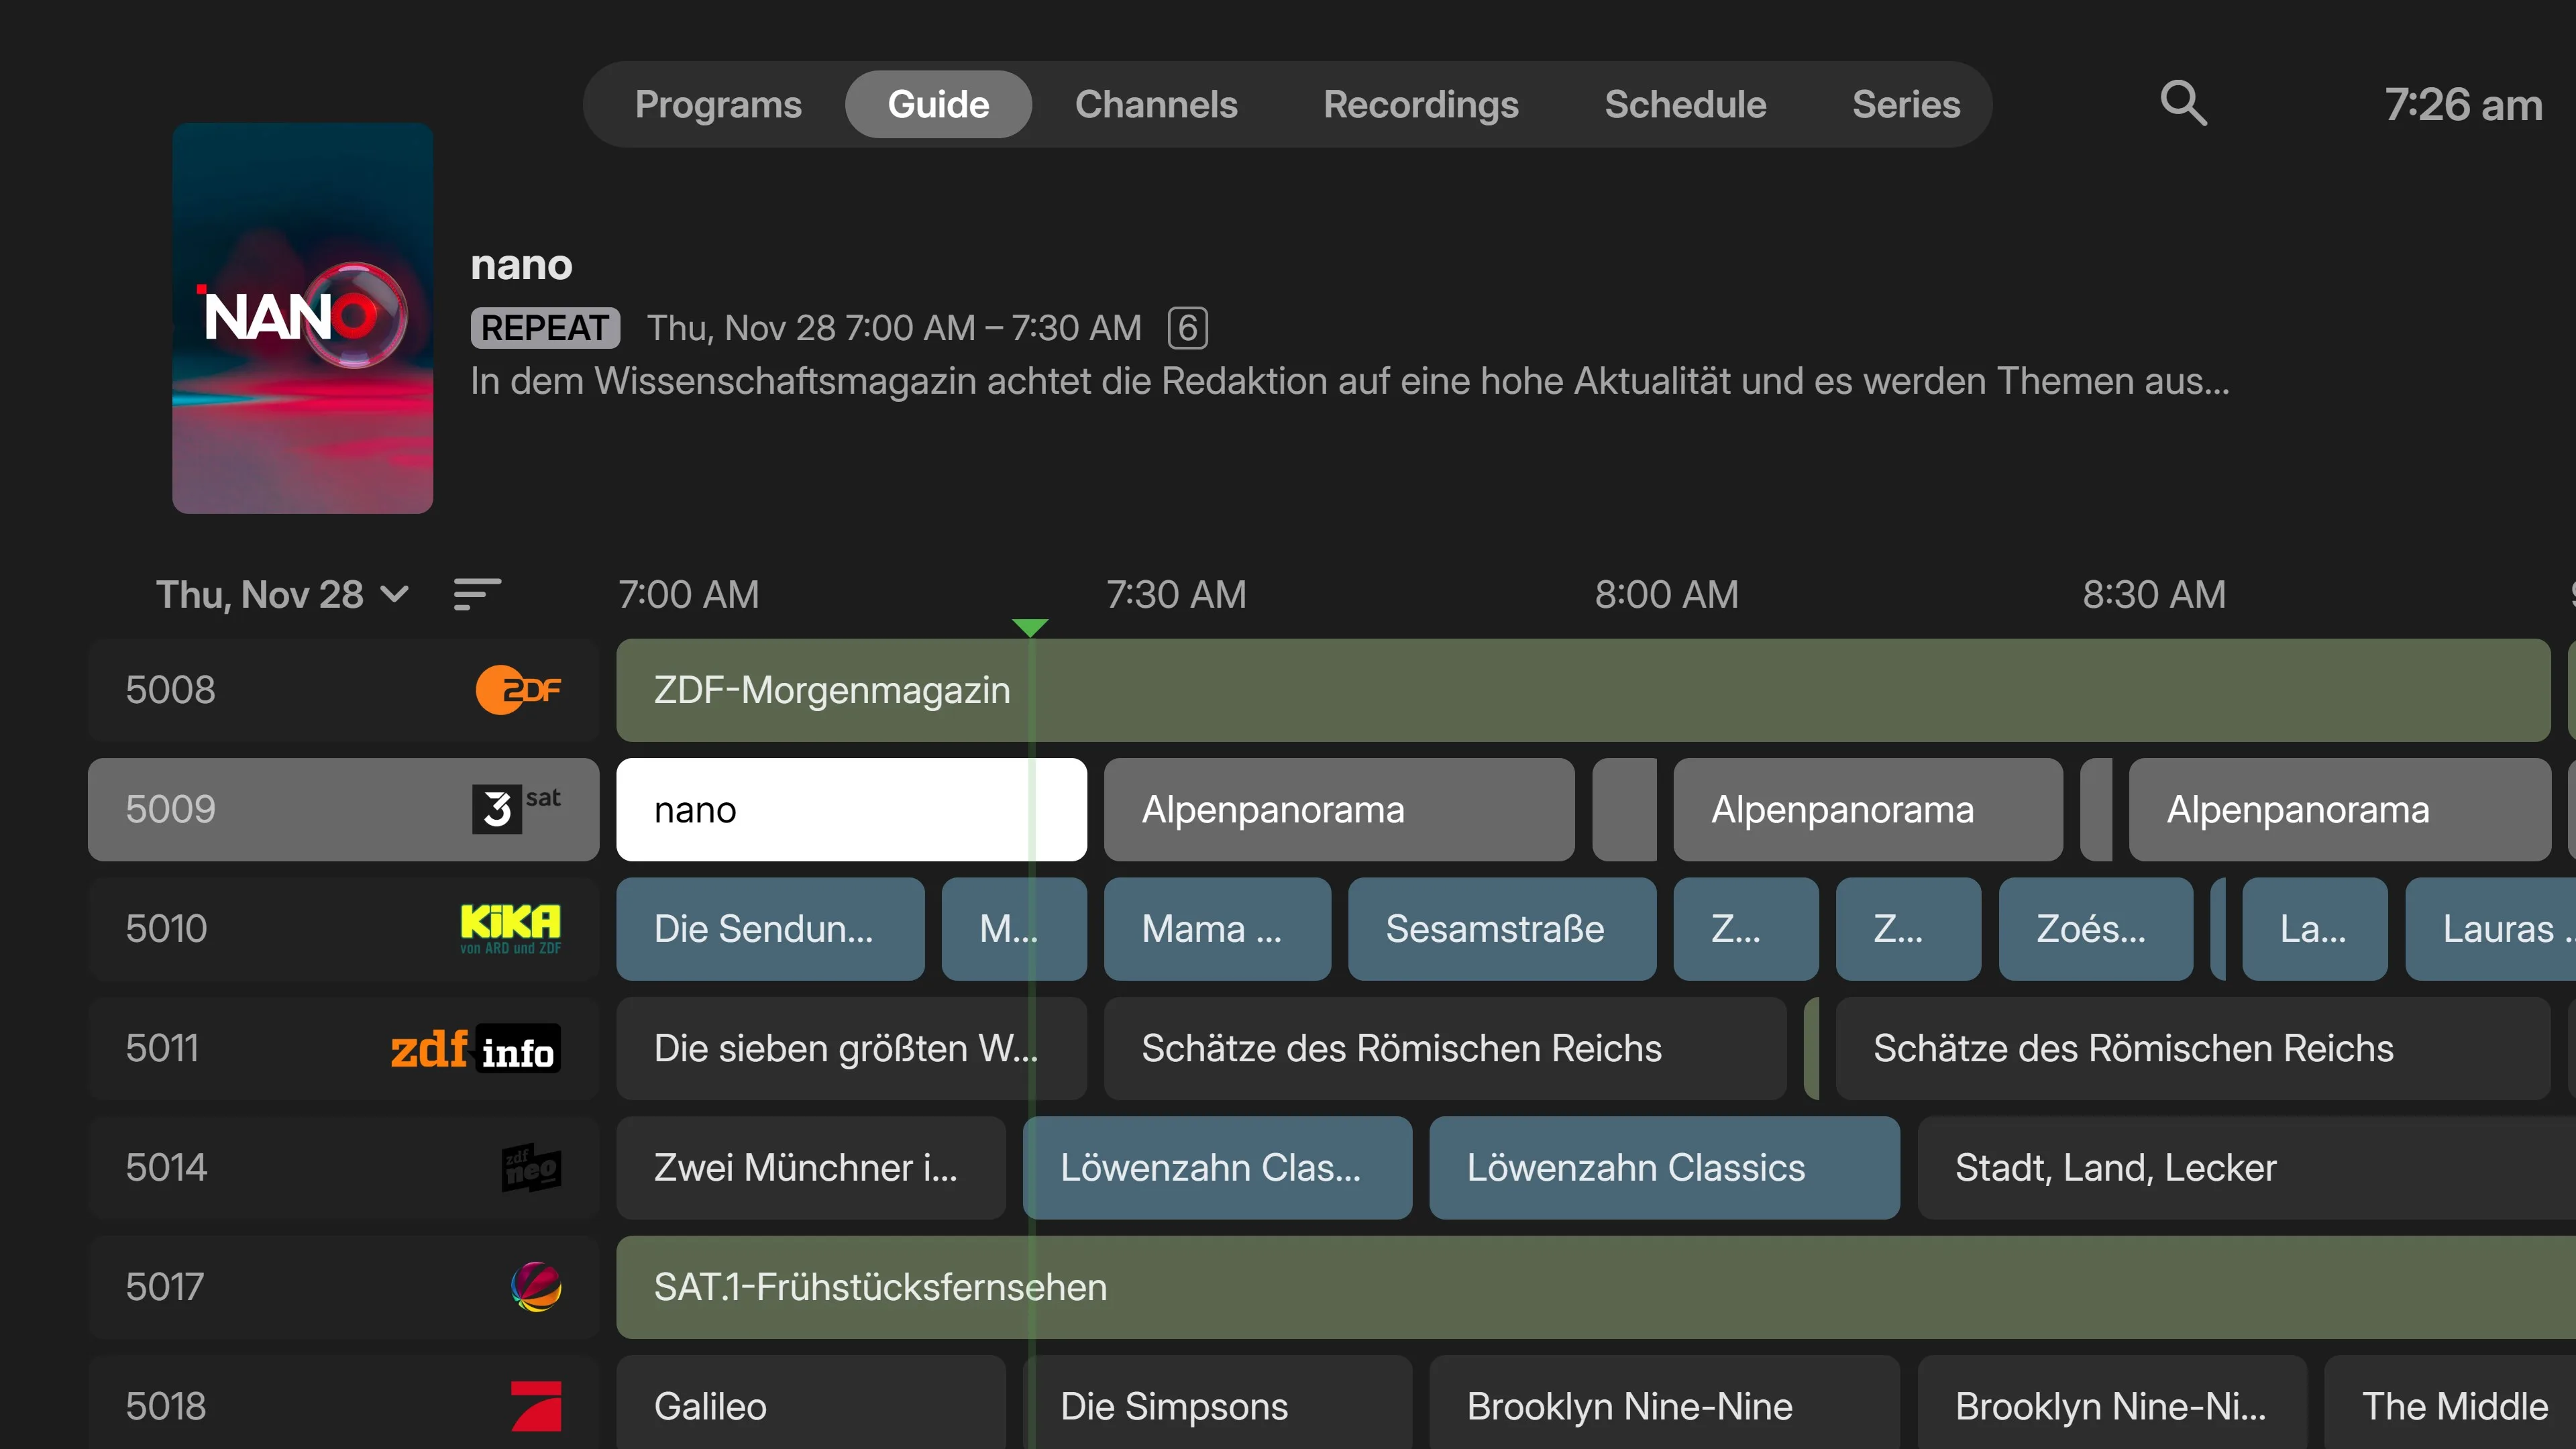Select the second Alpenpanorama block
The height and width of the screenshot is (1449, 2576).
click(1867, 809)
